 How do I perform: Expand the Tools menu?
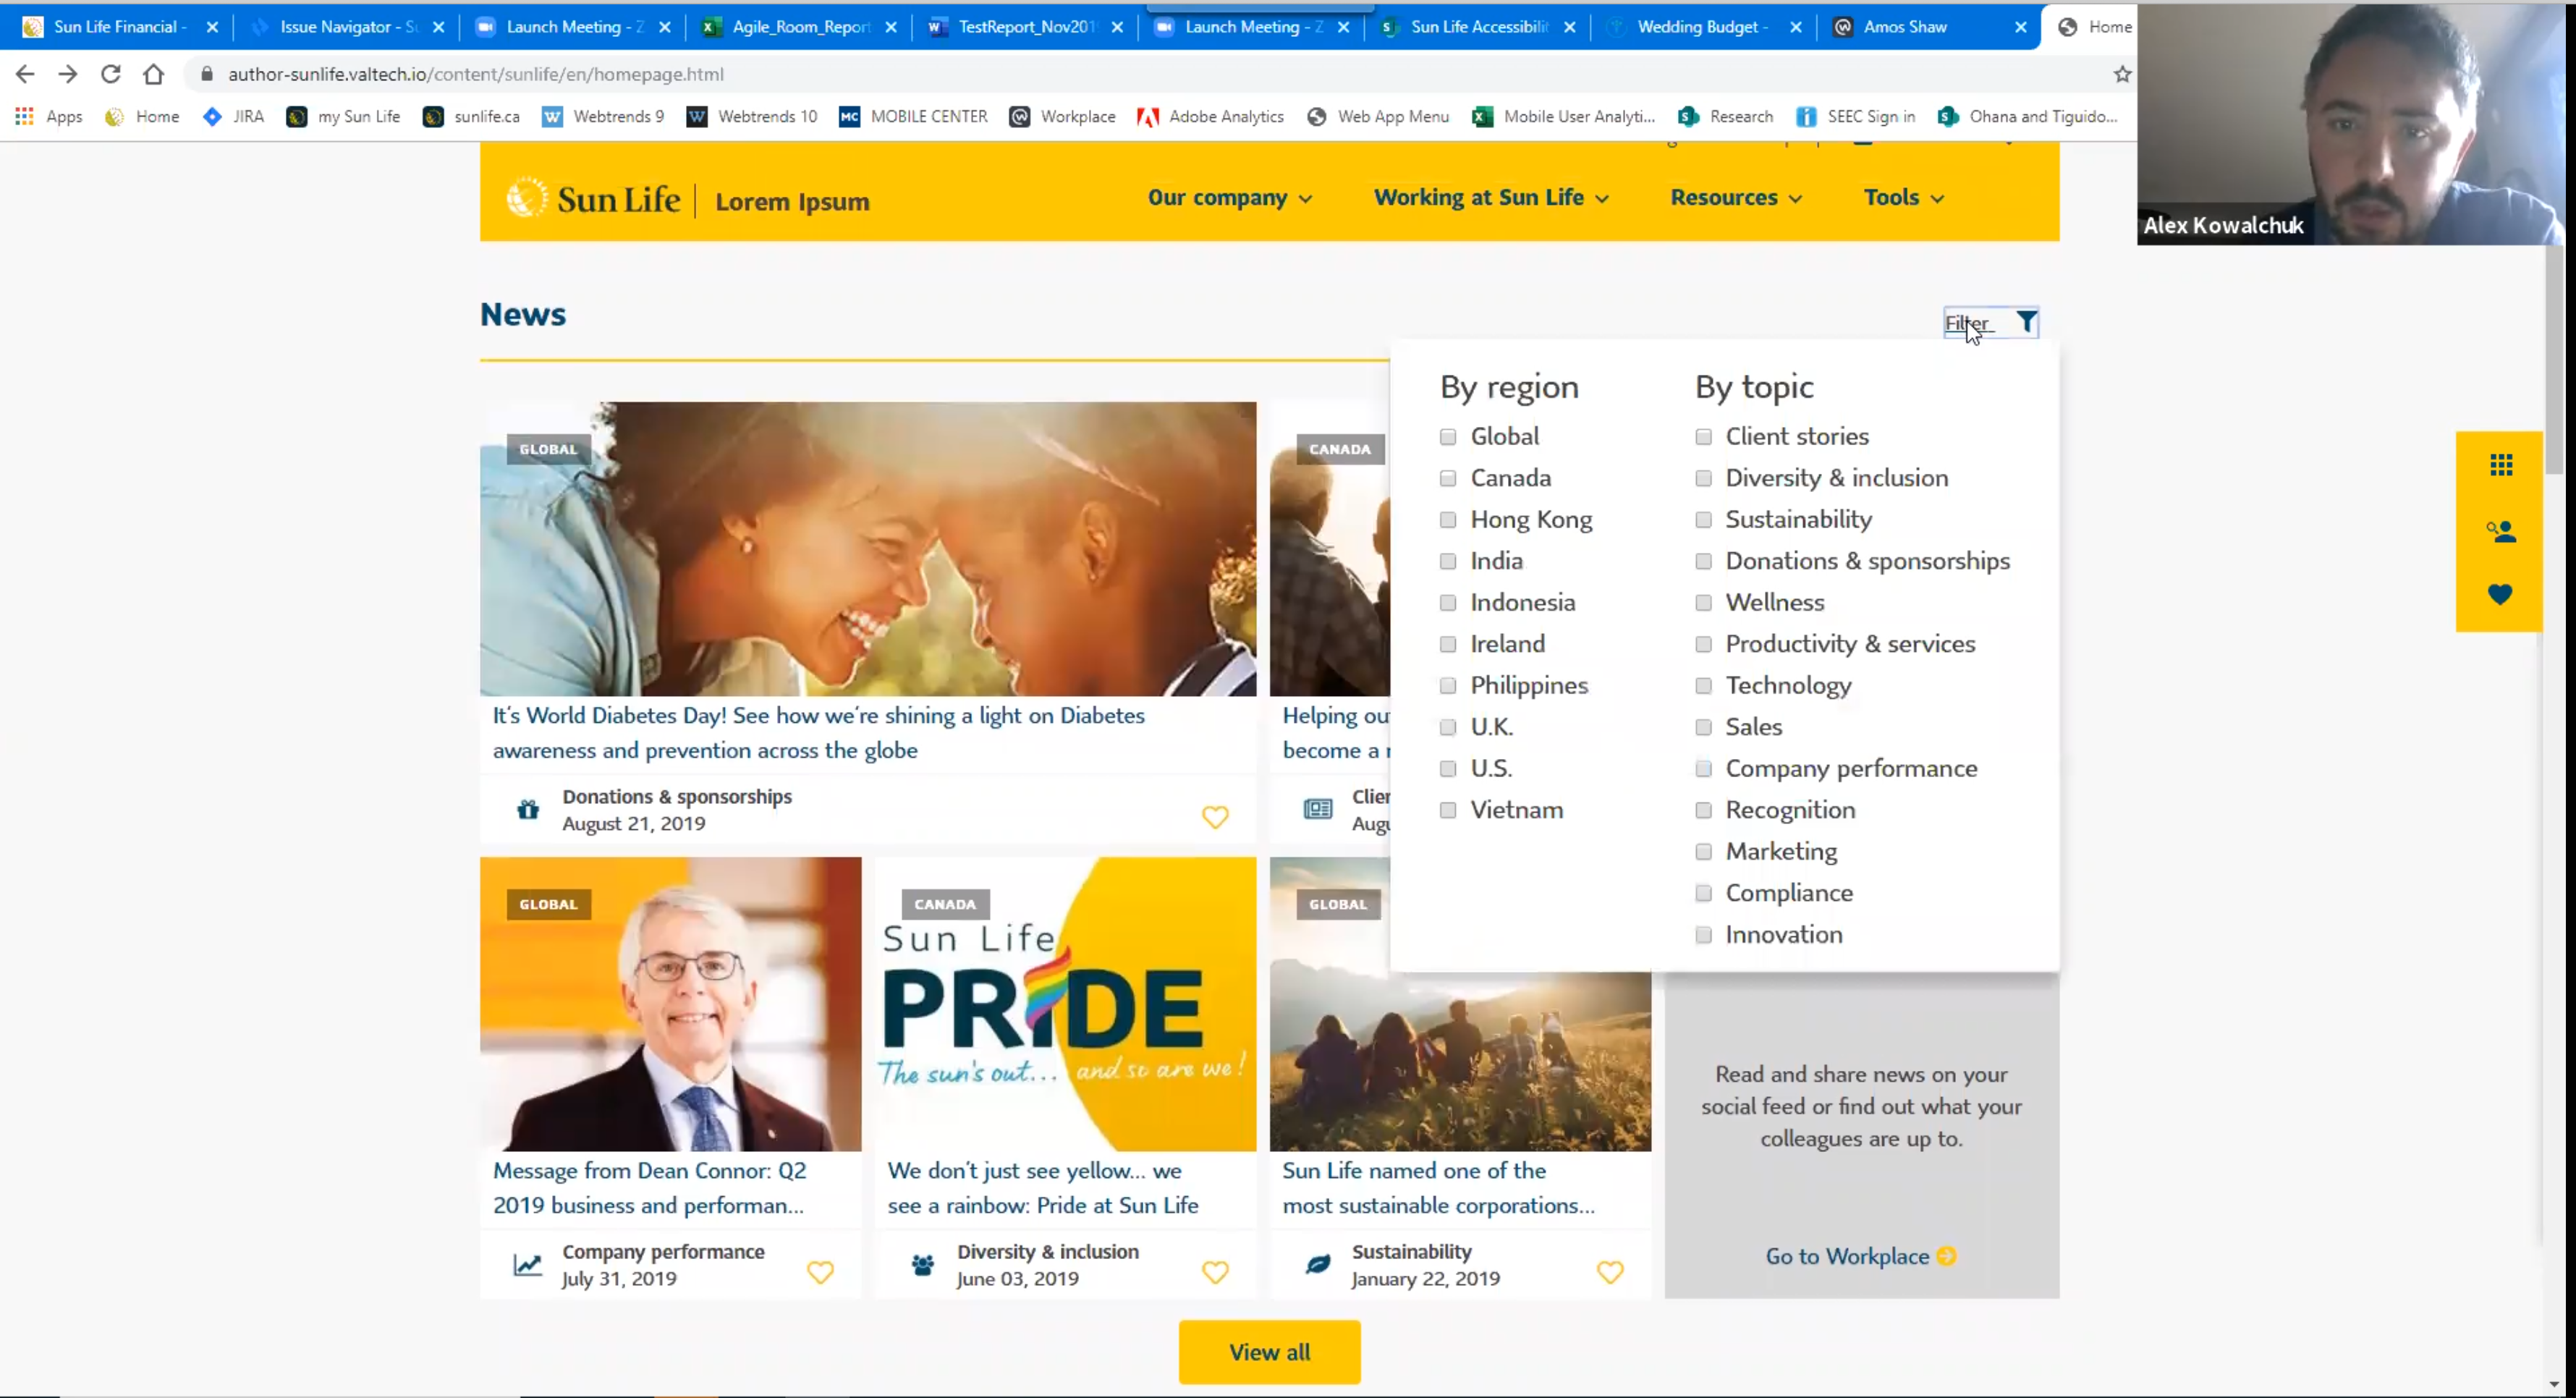[1904, 197]
